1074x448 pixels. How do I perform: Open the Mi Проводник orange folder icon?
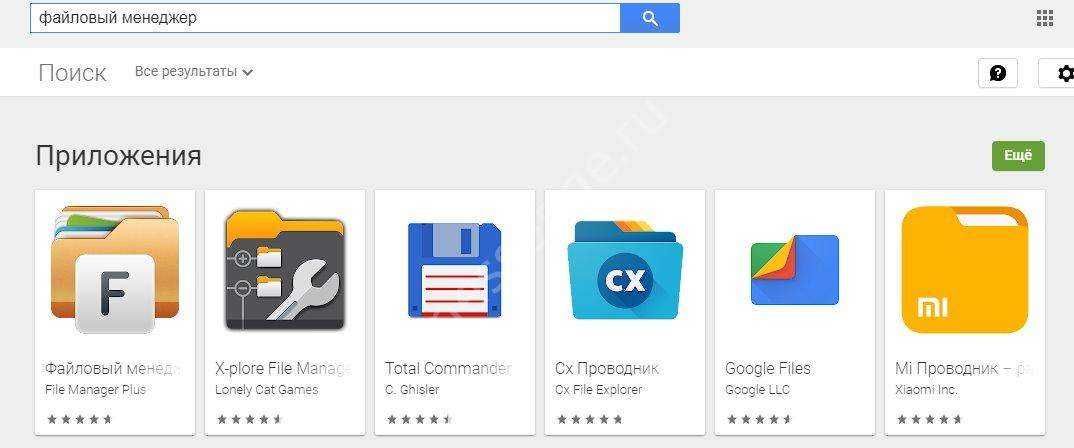point(964,270)
